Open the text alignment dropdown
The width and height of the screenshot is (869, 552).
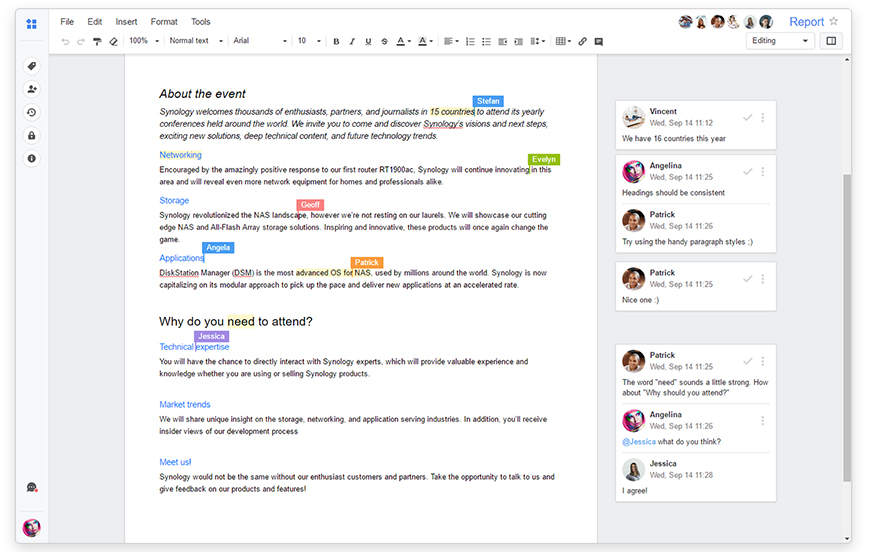tap(451, 42)
